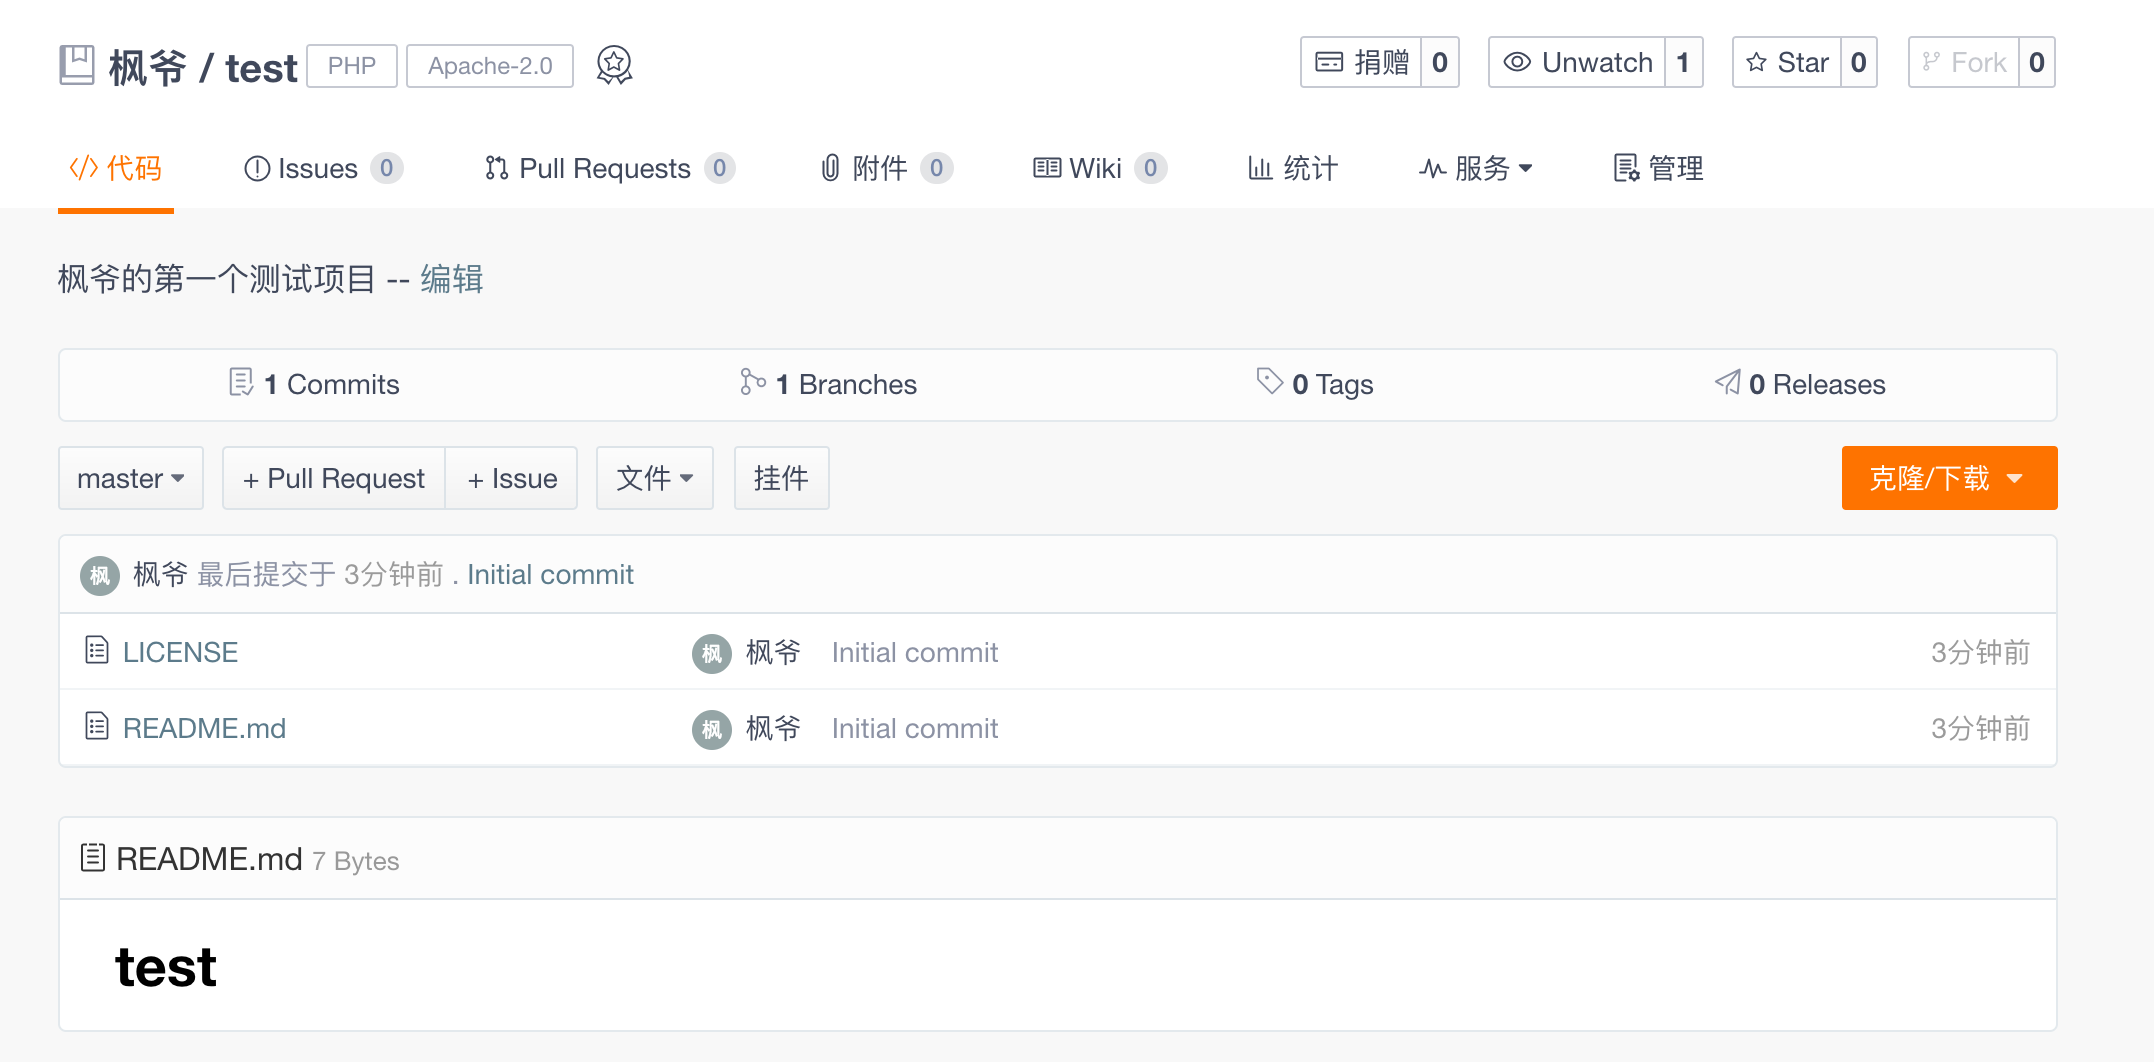Click the LICENSE file icon
Screen dimensions: 2154x1062
[96, 651]
